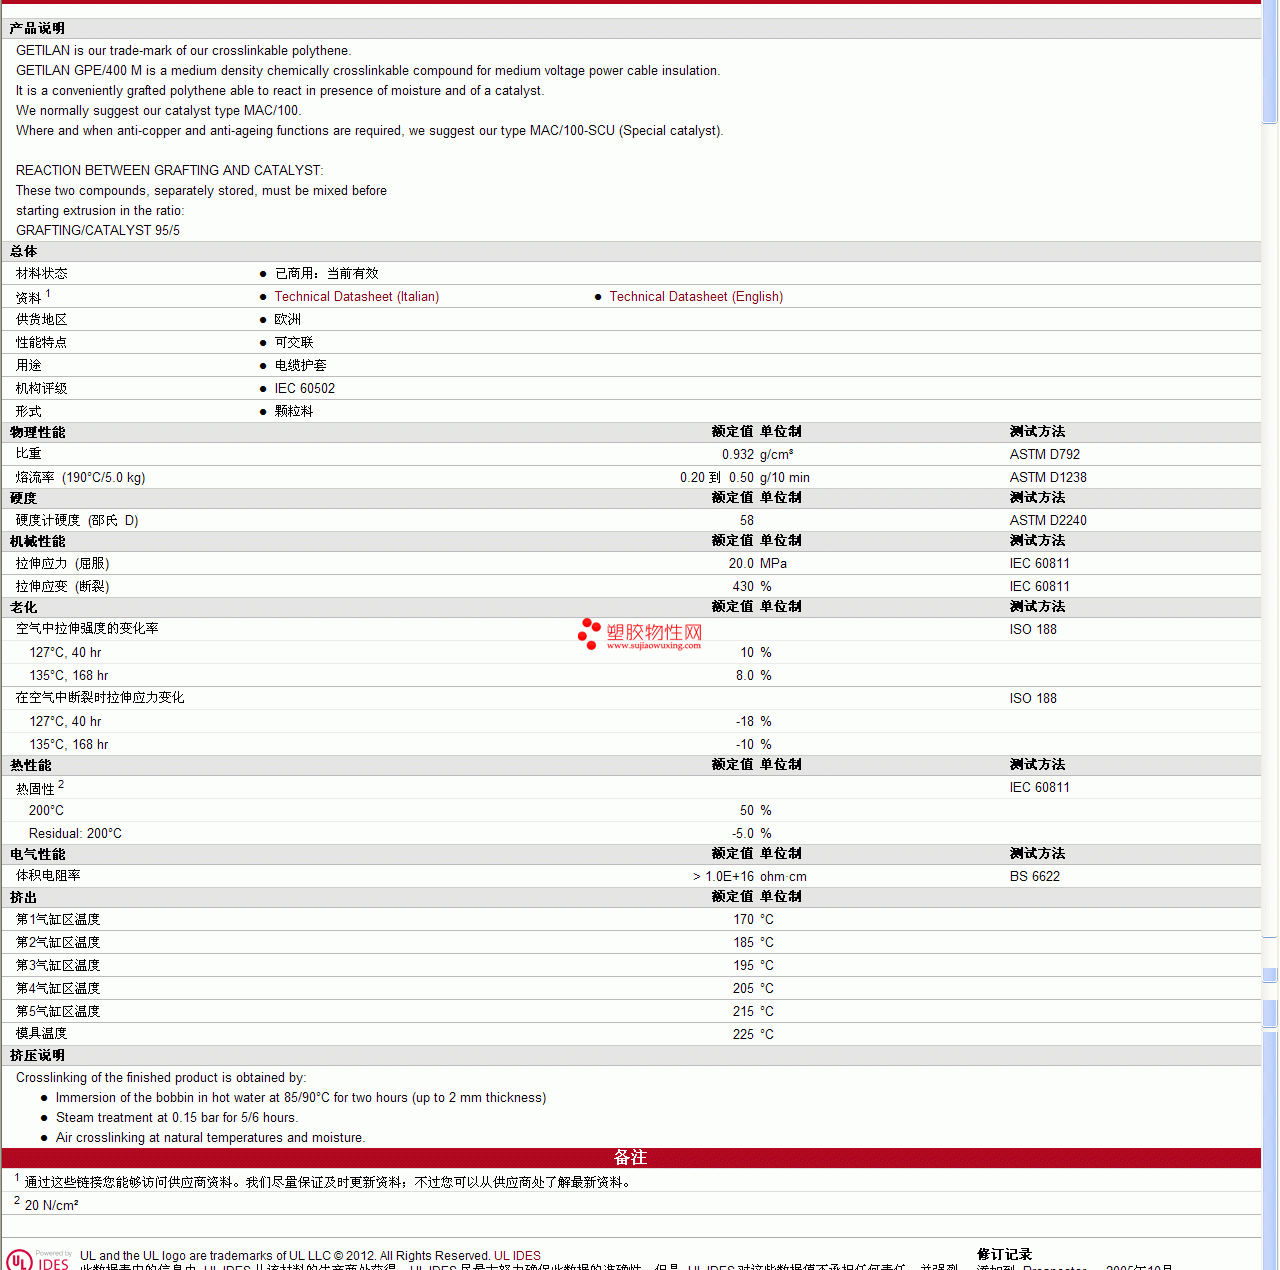Click the Residual: 200°C row label
This screenshot has height=1270, width=1280.
(75, 834)
